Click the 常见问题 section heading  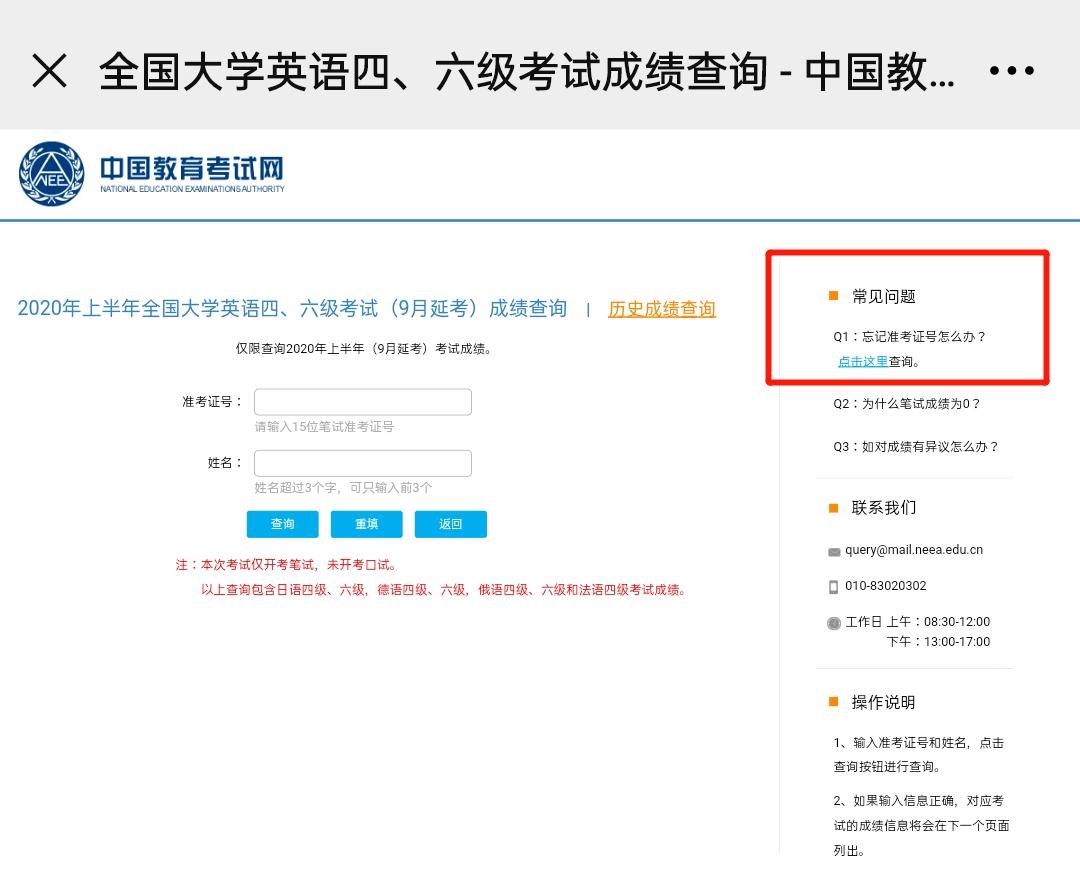click(884, 297)
